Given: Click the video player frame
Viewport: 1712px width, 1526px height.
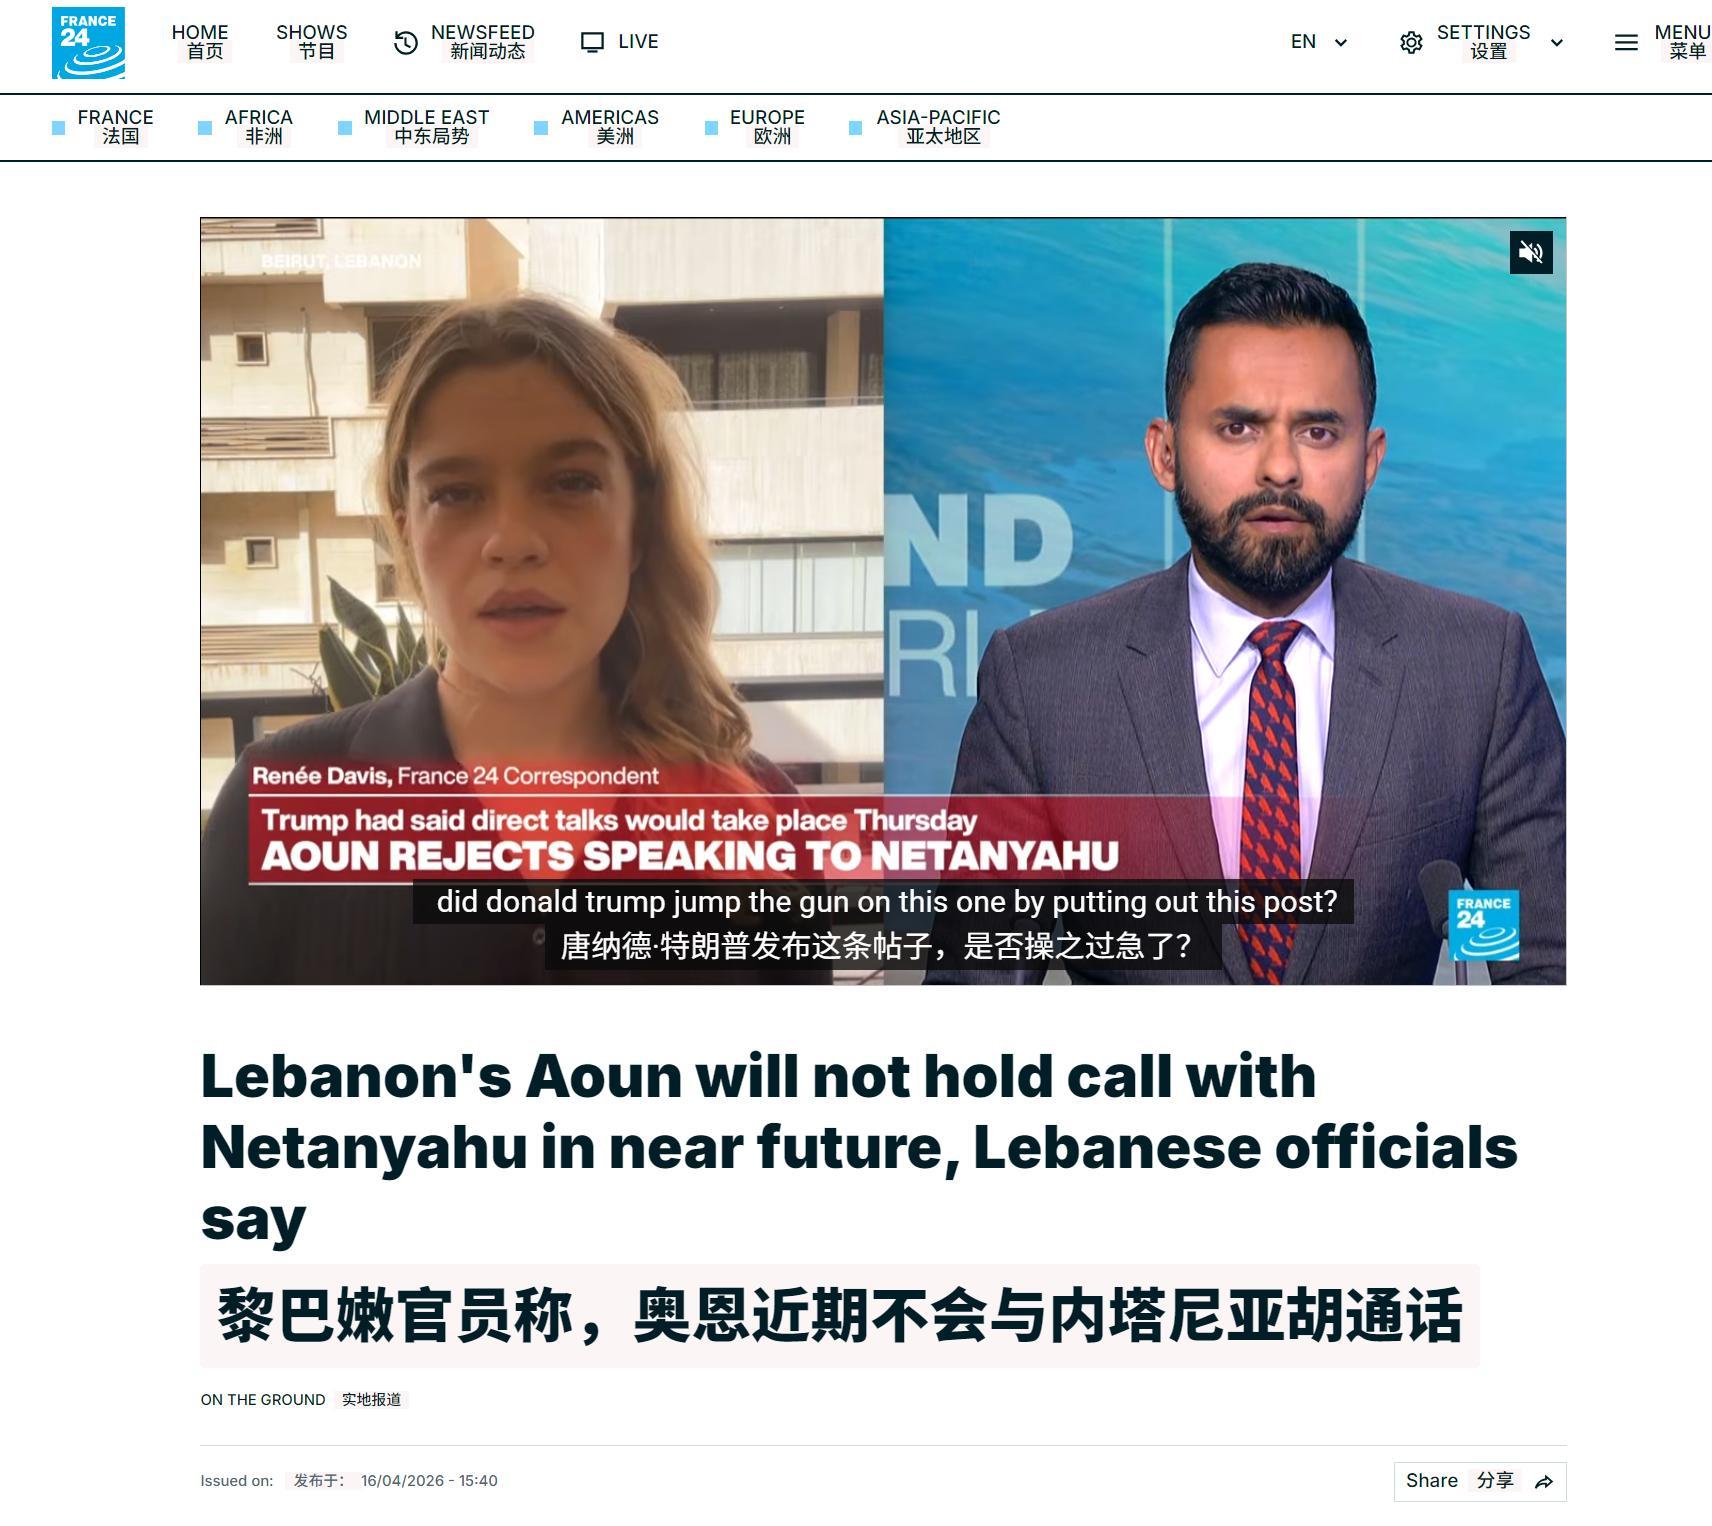Looking at the screenshot, I should (883, 601).
